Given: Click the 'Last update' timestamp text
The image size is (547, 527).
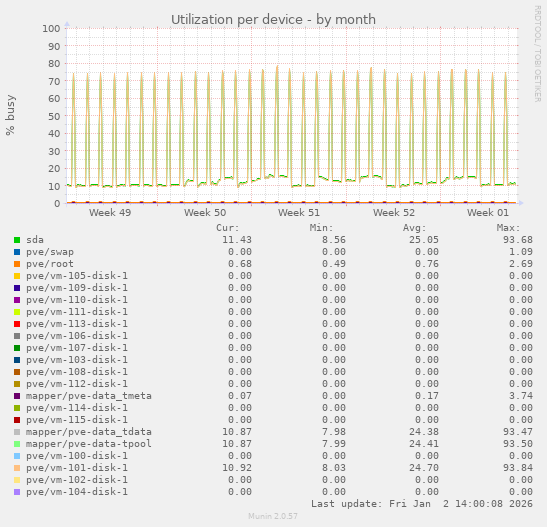Looking at the screenshot, I should coord(422,504).
